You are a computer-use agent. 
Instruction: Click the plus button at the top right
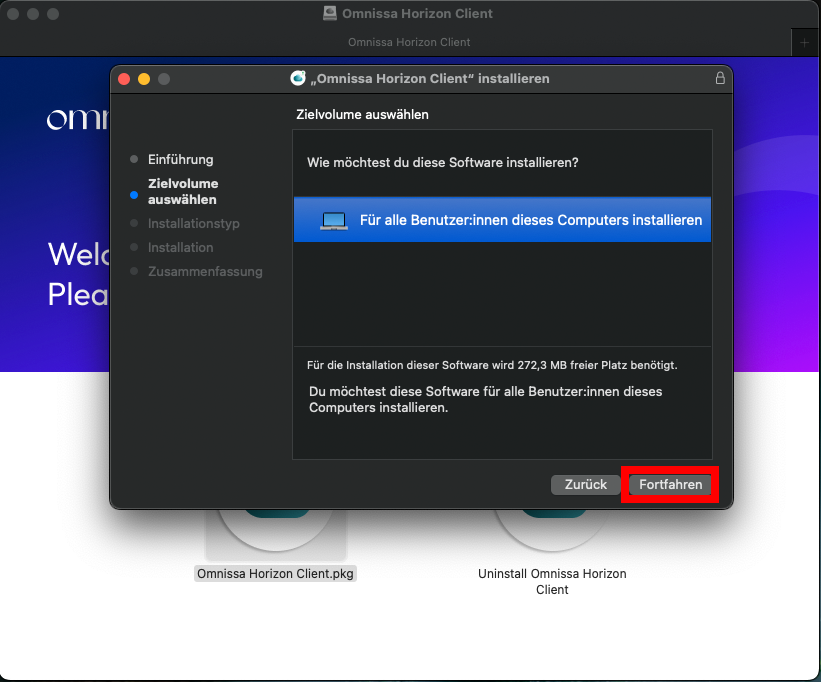(x=804, y=42)
